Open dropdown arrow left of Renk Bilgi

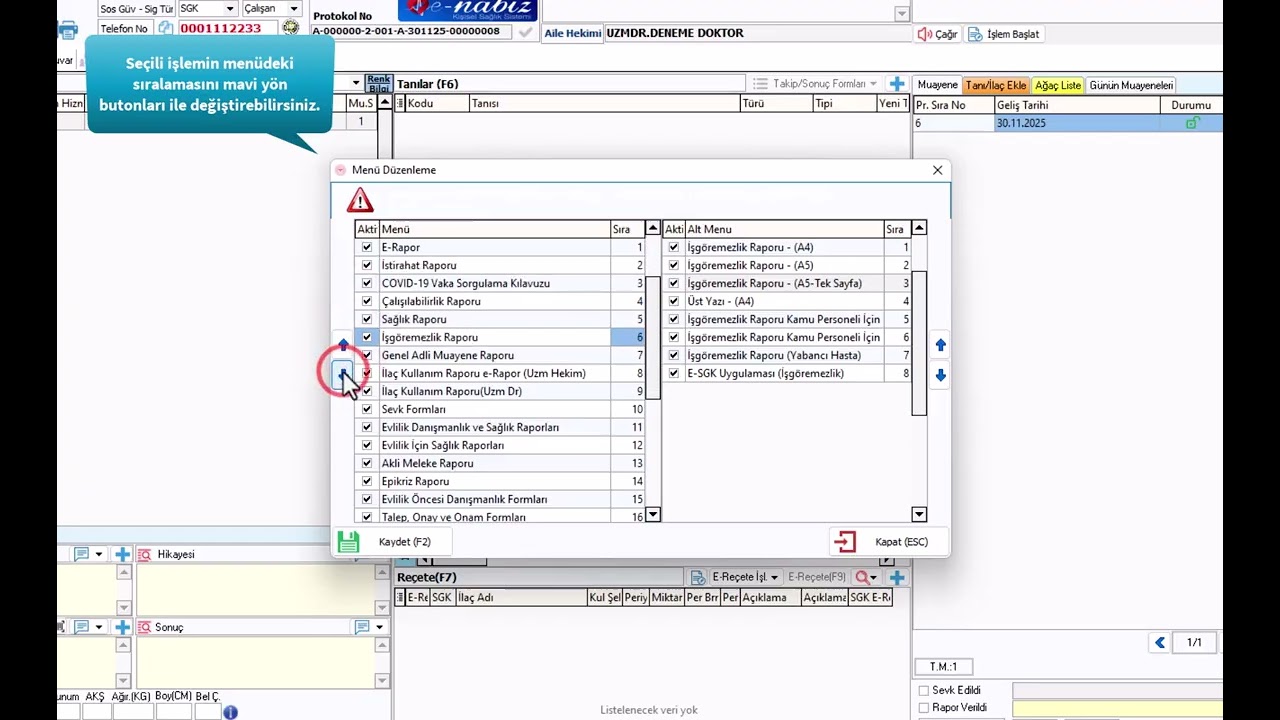(355, 83)
